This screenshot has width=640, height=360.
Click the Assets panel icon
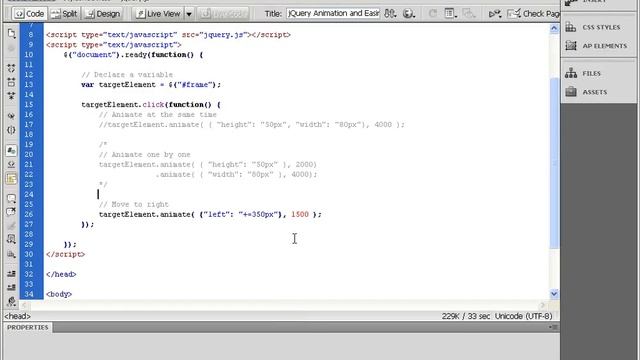[571, 92]
